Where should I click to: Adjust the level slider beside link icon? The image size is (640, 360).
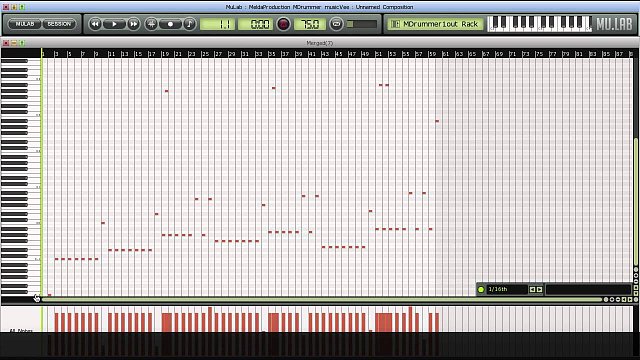pos(362,24)
